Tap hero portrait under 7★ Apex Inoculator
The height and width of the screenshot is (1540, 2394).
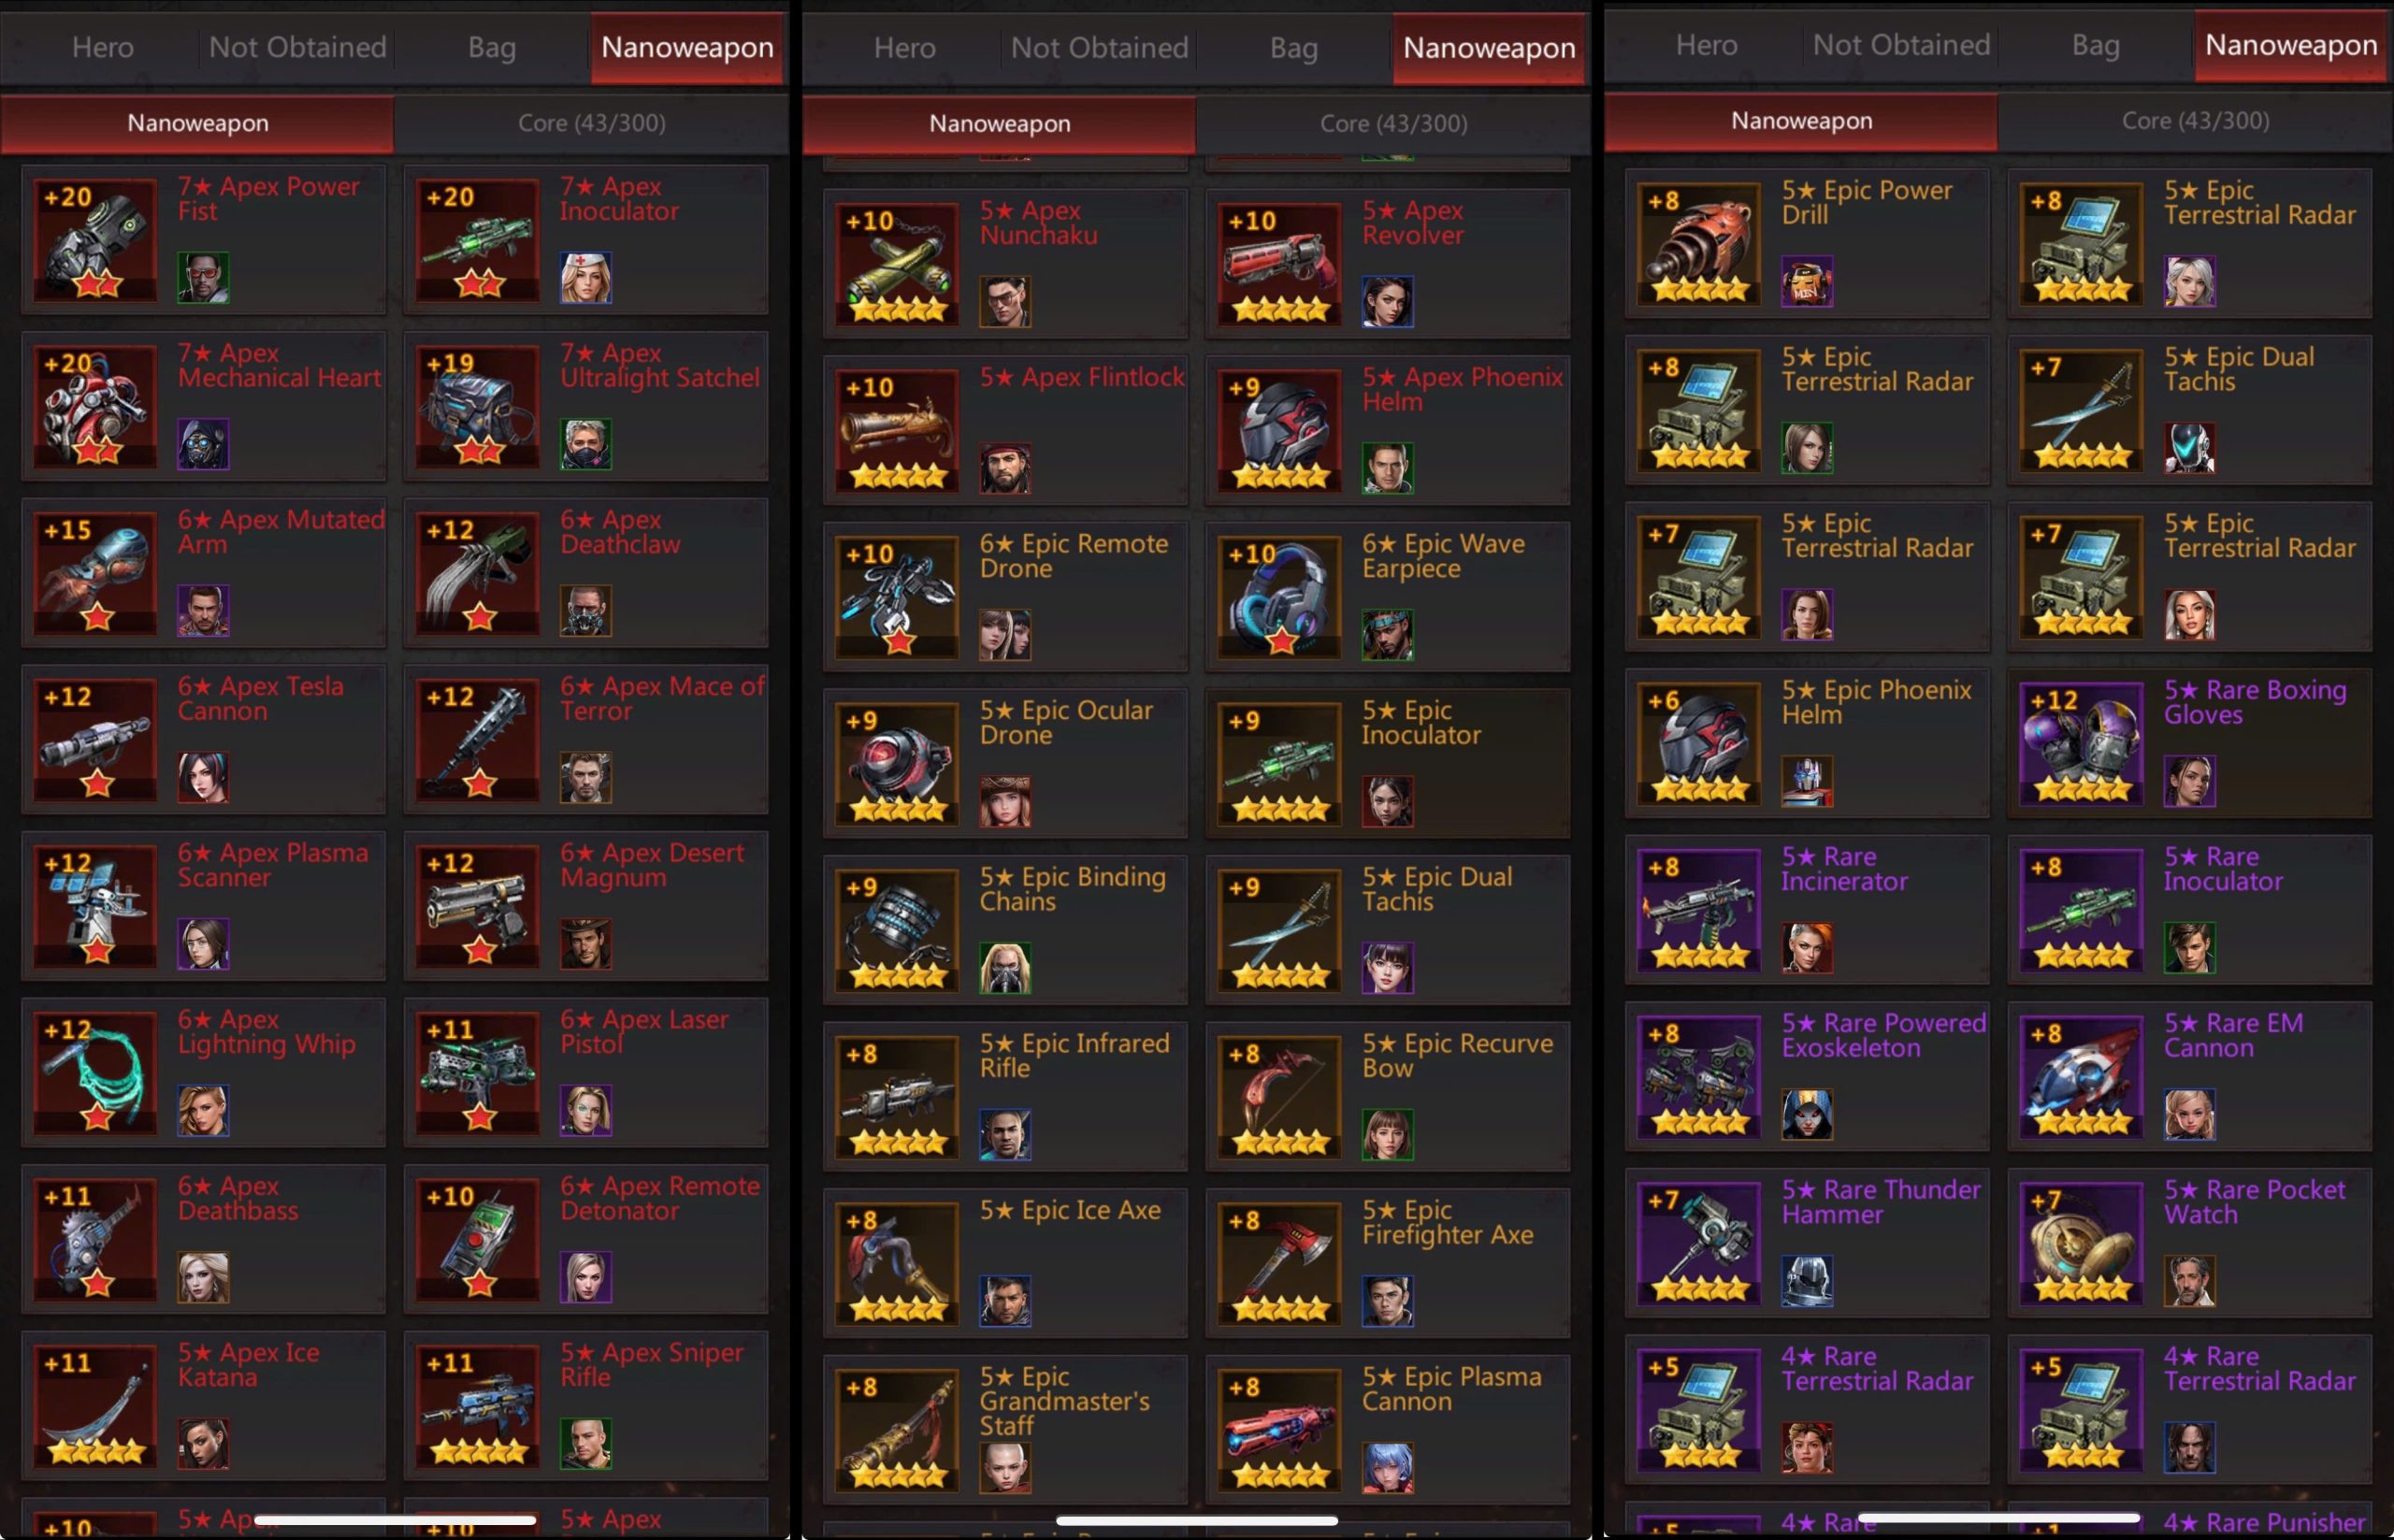coord(585,277)
